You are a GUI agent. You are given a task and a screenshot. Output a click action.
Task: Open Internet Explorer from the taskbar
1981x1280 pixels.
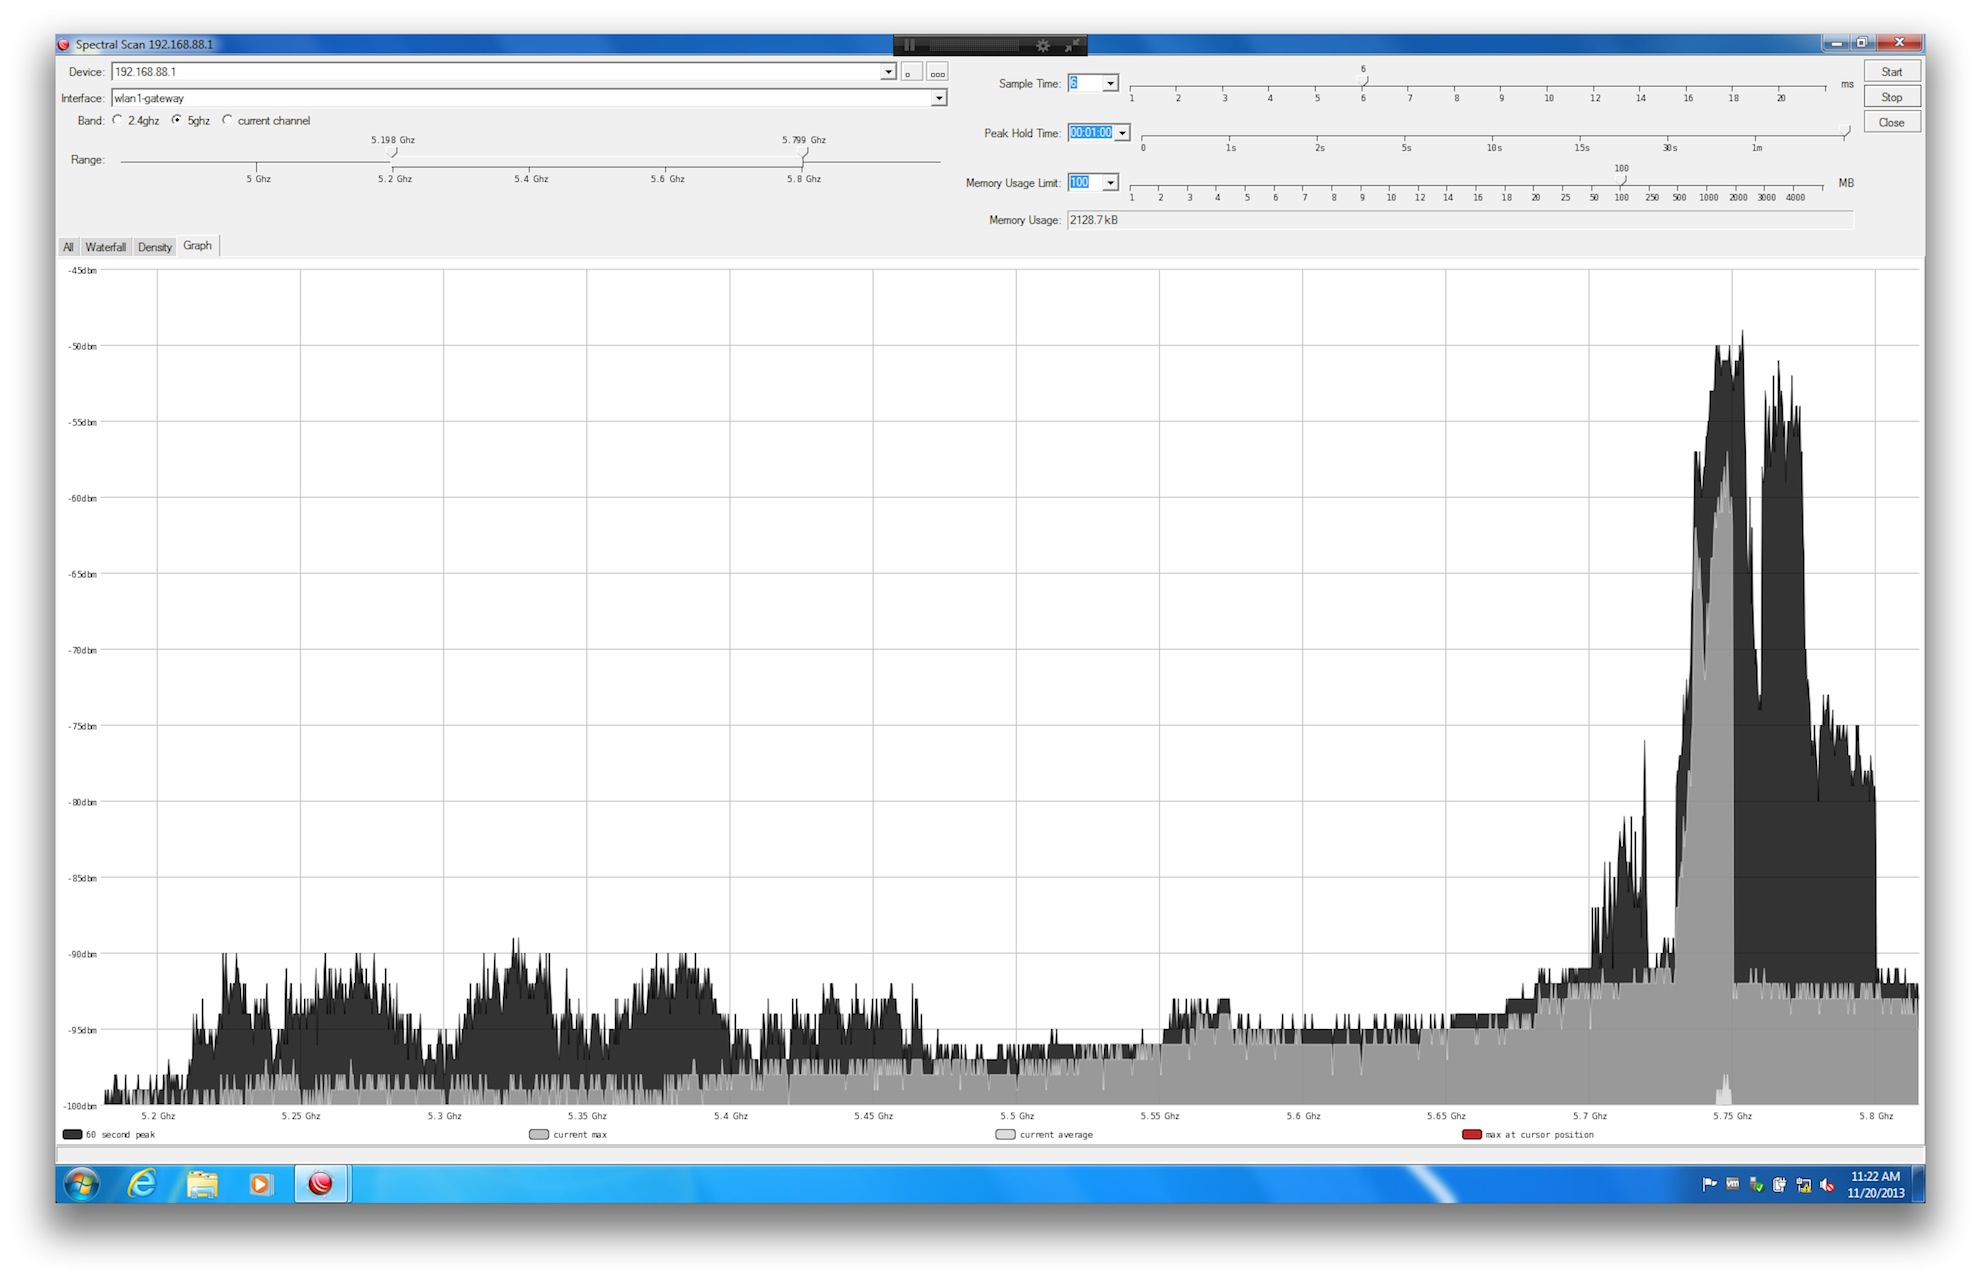point(142,1184)
